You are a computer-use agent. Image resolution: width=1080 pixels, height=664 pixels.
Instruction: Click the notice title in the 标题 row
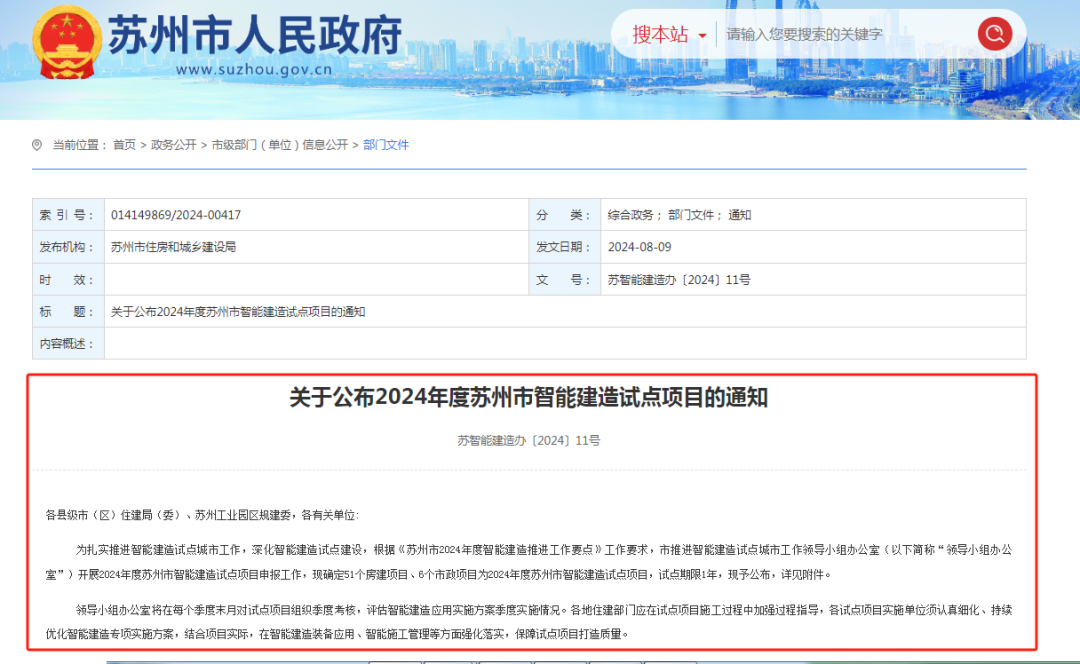[238, 312]
